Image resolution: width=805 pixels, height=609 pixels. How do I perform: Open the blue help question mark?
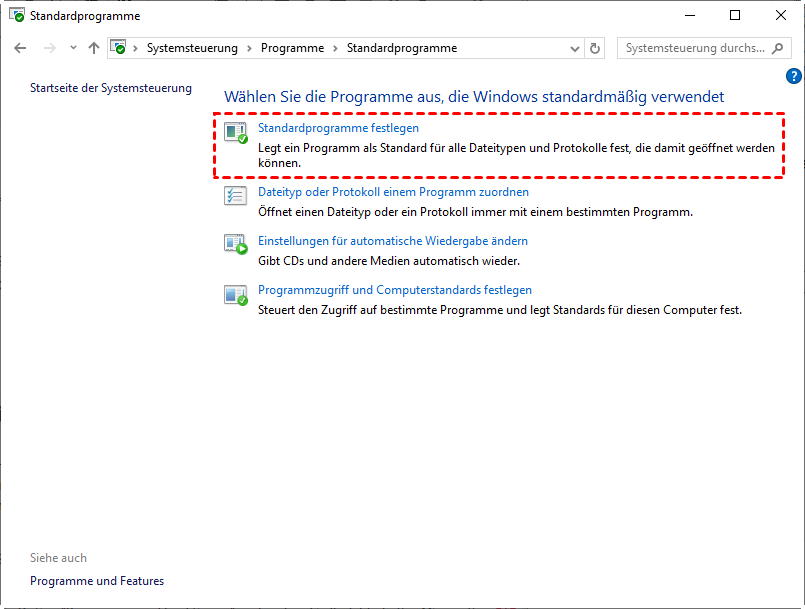click(793, 76)
